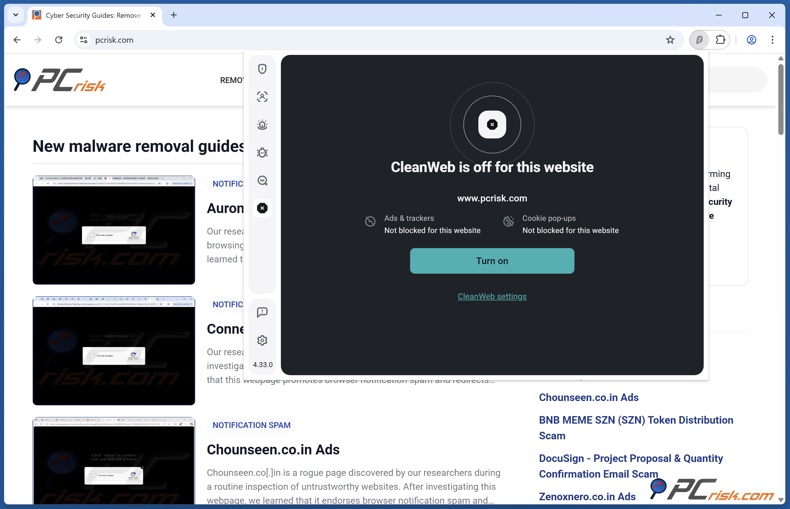Viewport: 790px width, 509px height.
Task: Open Chounseen.co.in article thumbnail
Action: click(x=114, y=461)
